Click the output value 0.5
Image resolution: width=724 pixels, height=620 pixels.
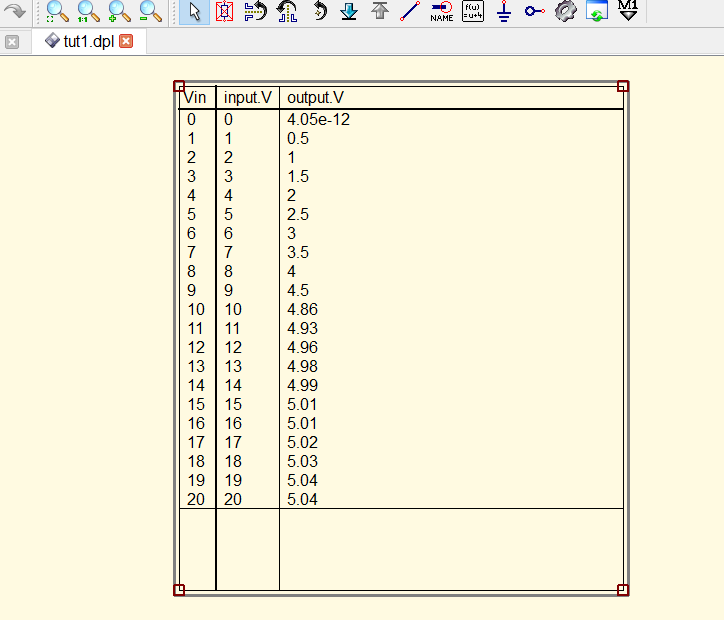pyautogui.click(x=298, y=138)
